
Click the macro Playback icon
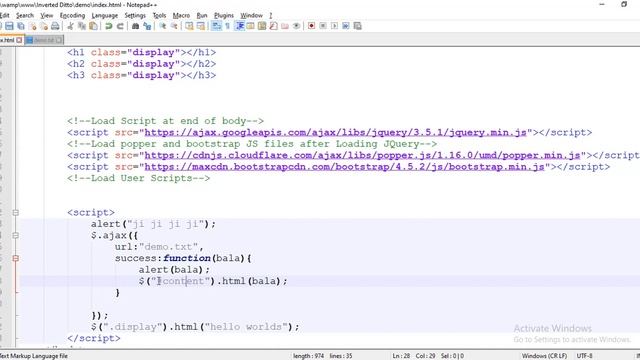click(x=334, y=26)
